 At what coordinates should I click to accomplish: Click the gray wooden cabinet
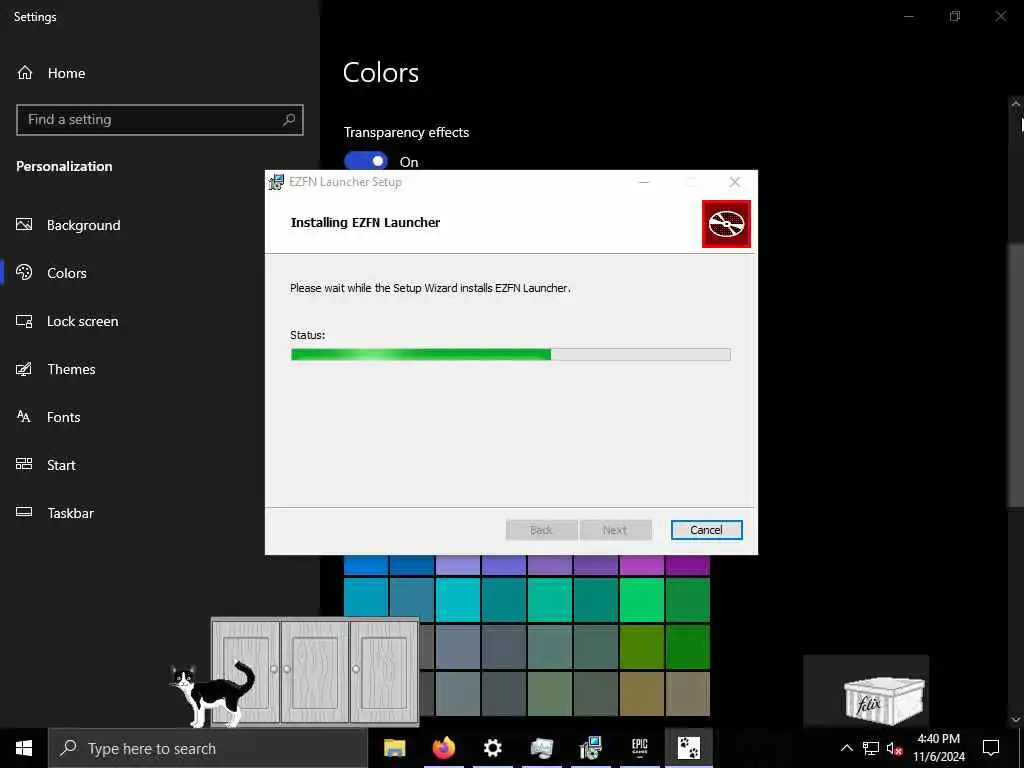pyautogui.click(x=315, y=671)
